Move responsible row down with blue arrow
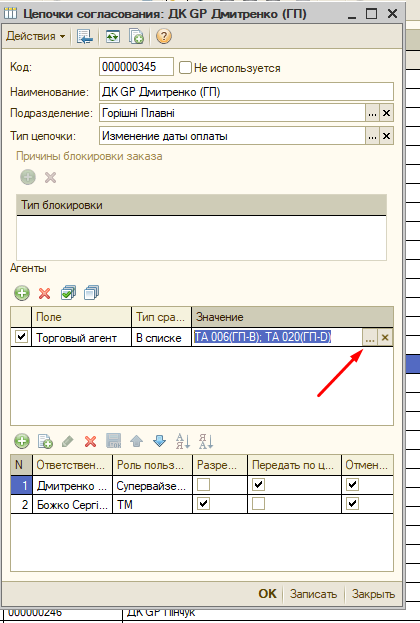The height and width of the screenshot is (623, 420). click(159, 441)
